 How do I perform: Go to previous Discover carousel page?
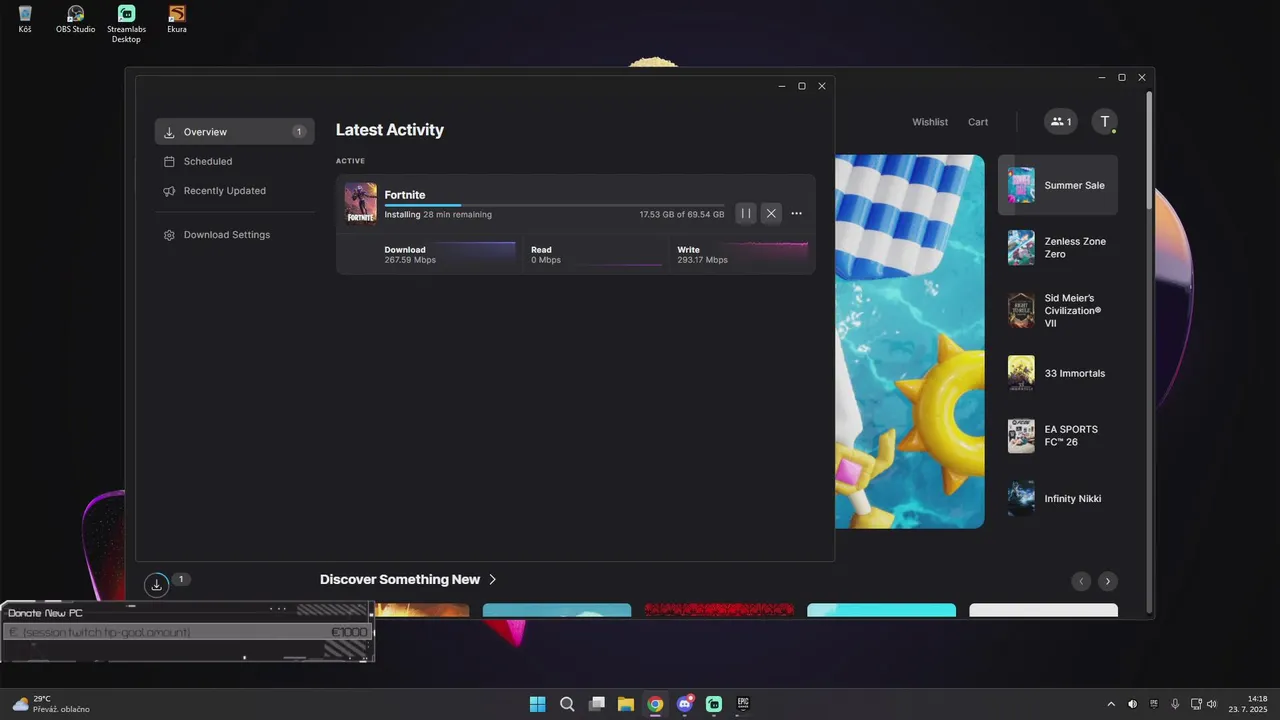tap(1080, 581)
